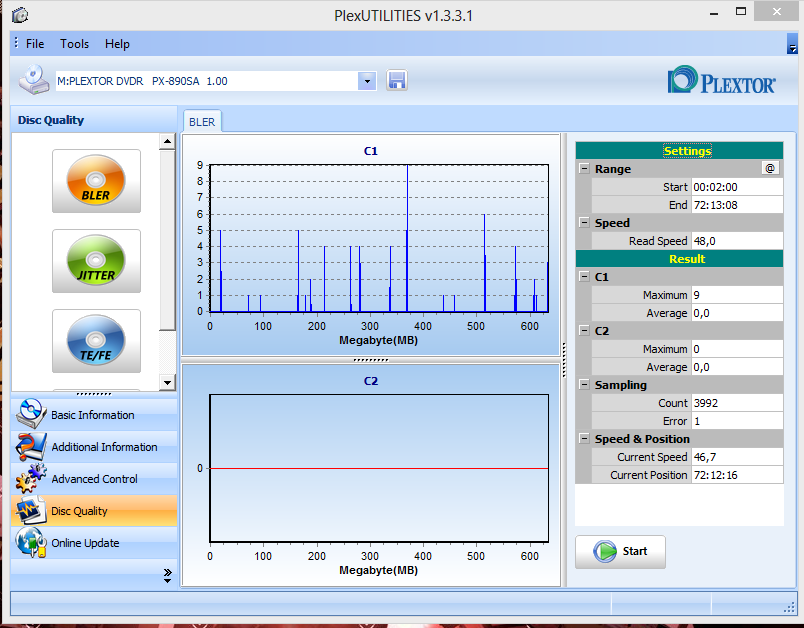
Task: Click the status bar resize grip
Action: (789, 608)
